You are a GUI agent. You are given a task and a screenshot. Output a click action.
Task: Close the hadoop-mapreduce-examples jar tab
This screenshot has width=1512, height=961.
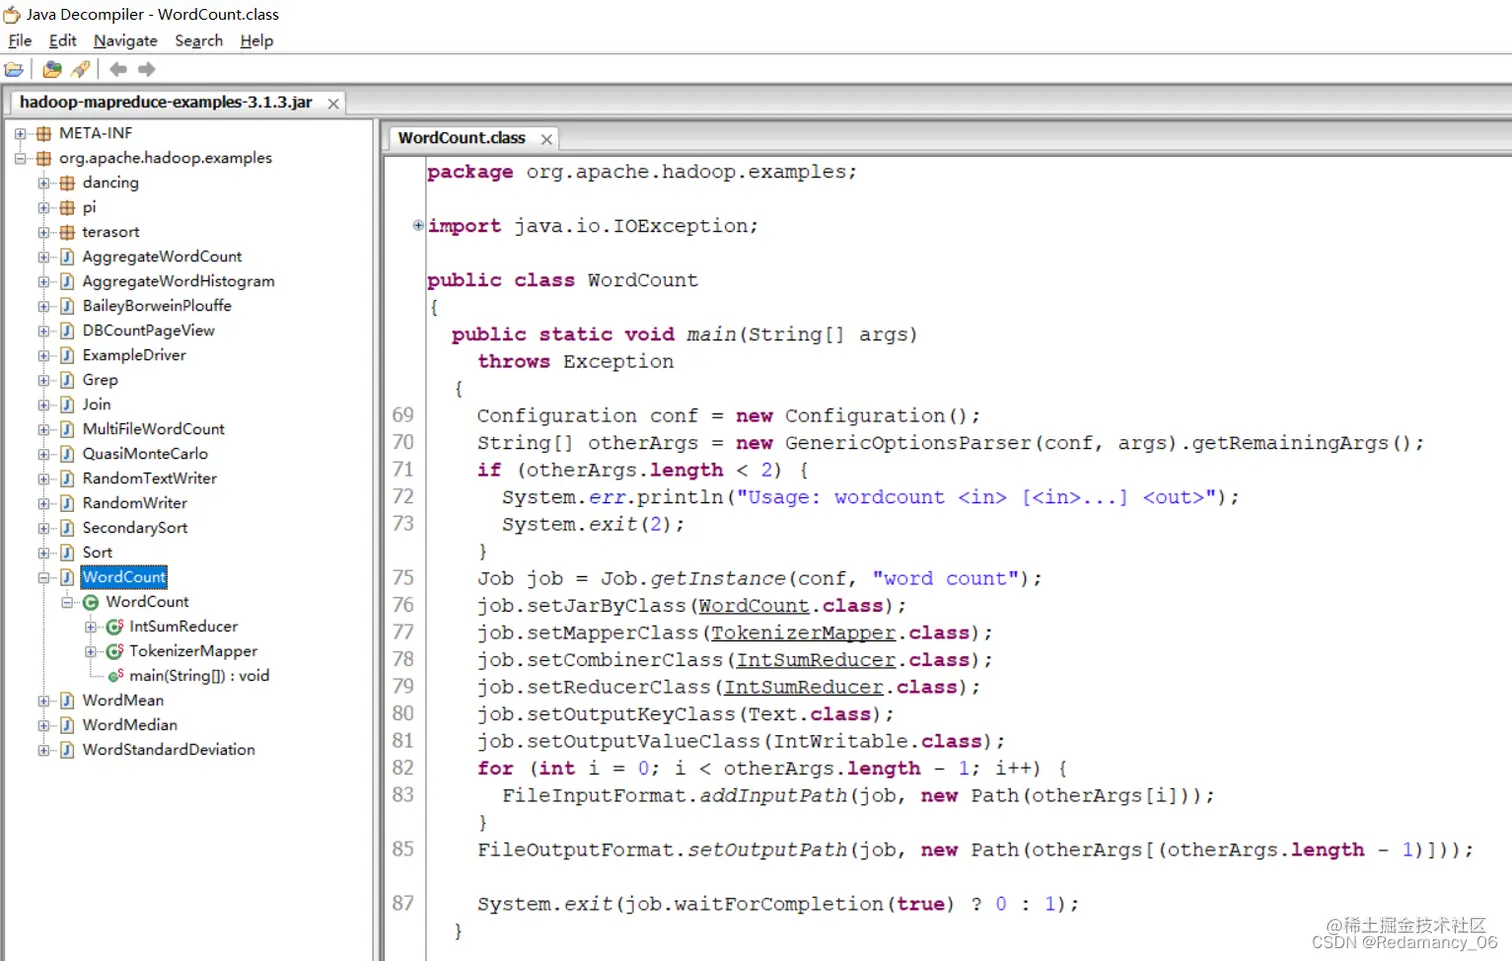pos(334,103)
